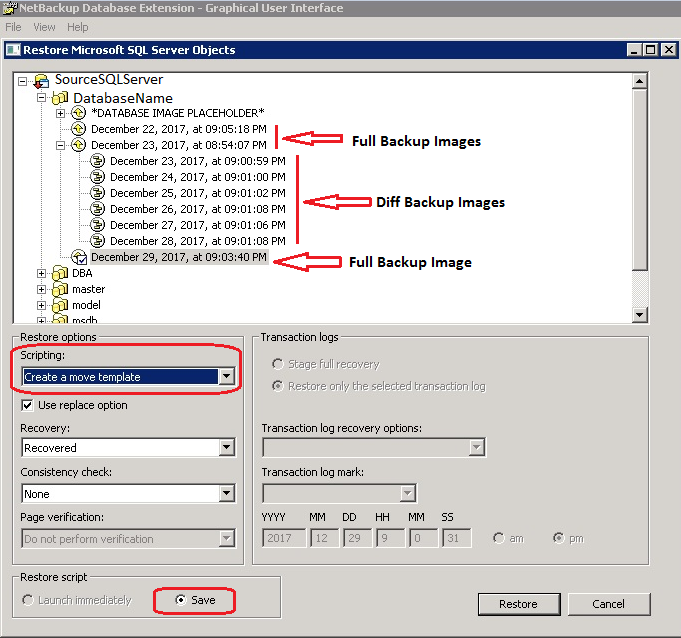The height and width of the screenshot is (638, 681).
Task: Expand the DBA database node
Action: (41, 274)
